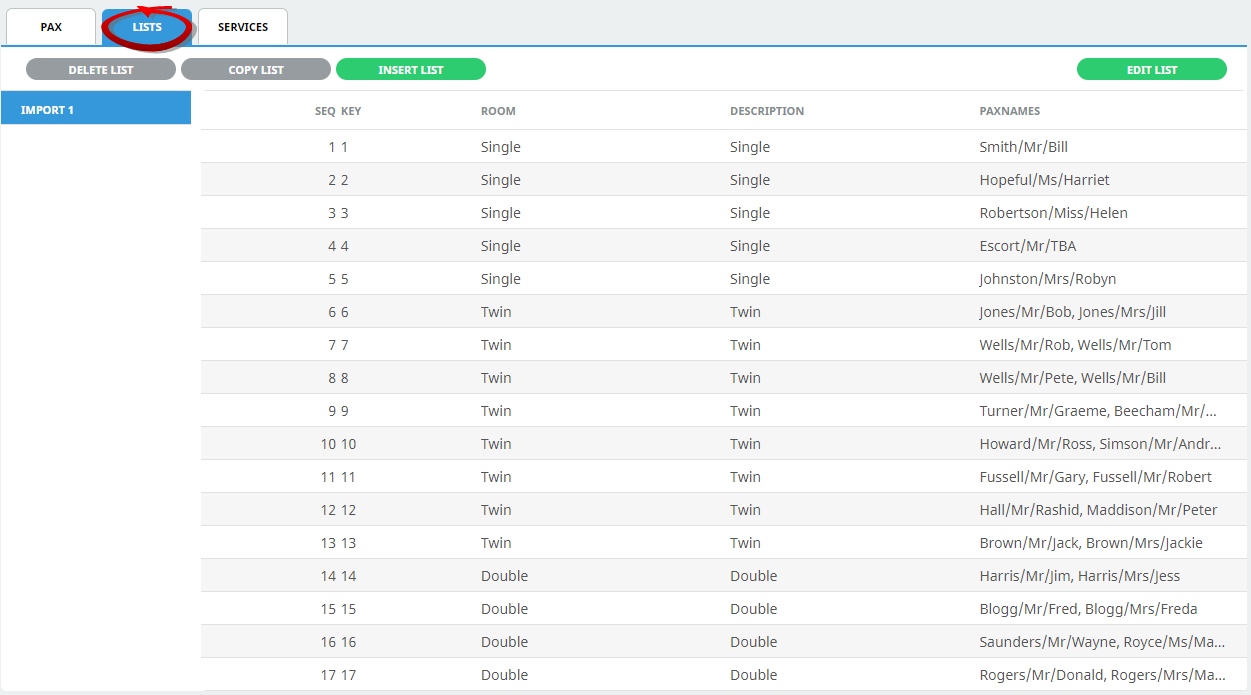The image size is (1251, 695).
Task: Switch to the SERVICES tab
Action: (243, 27)
